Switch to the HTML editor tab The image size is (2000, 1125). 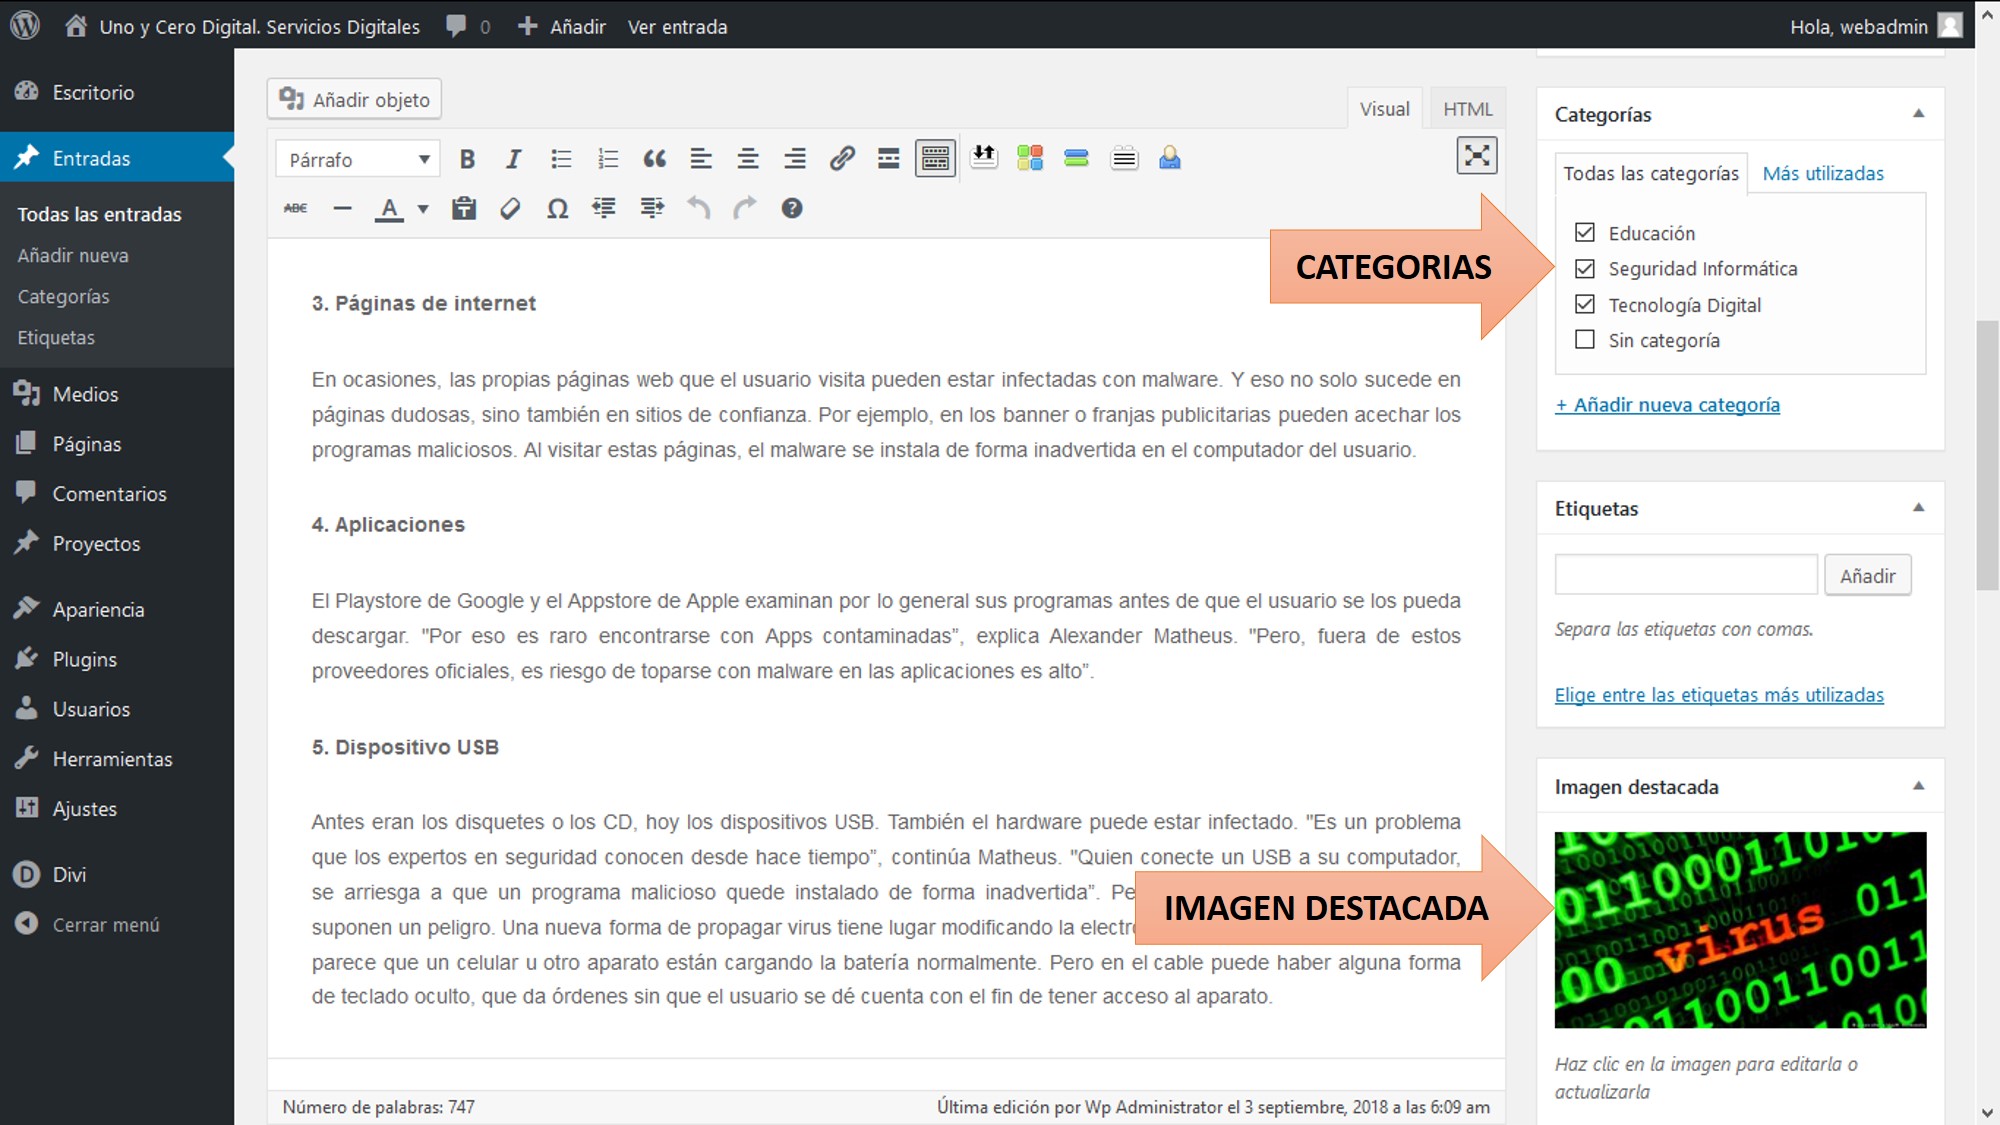pyautogui.click(x=1466, y=109)
